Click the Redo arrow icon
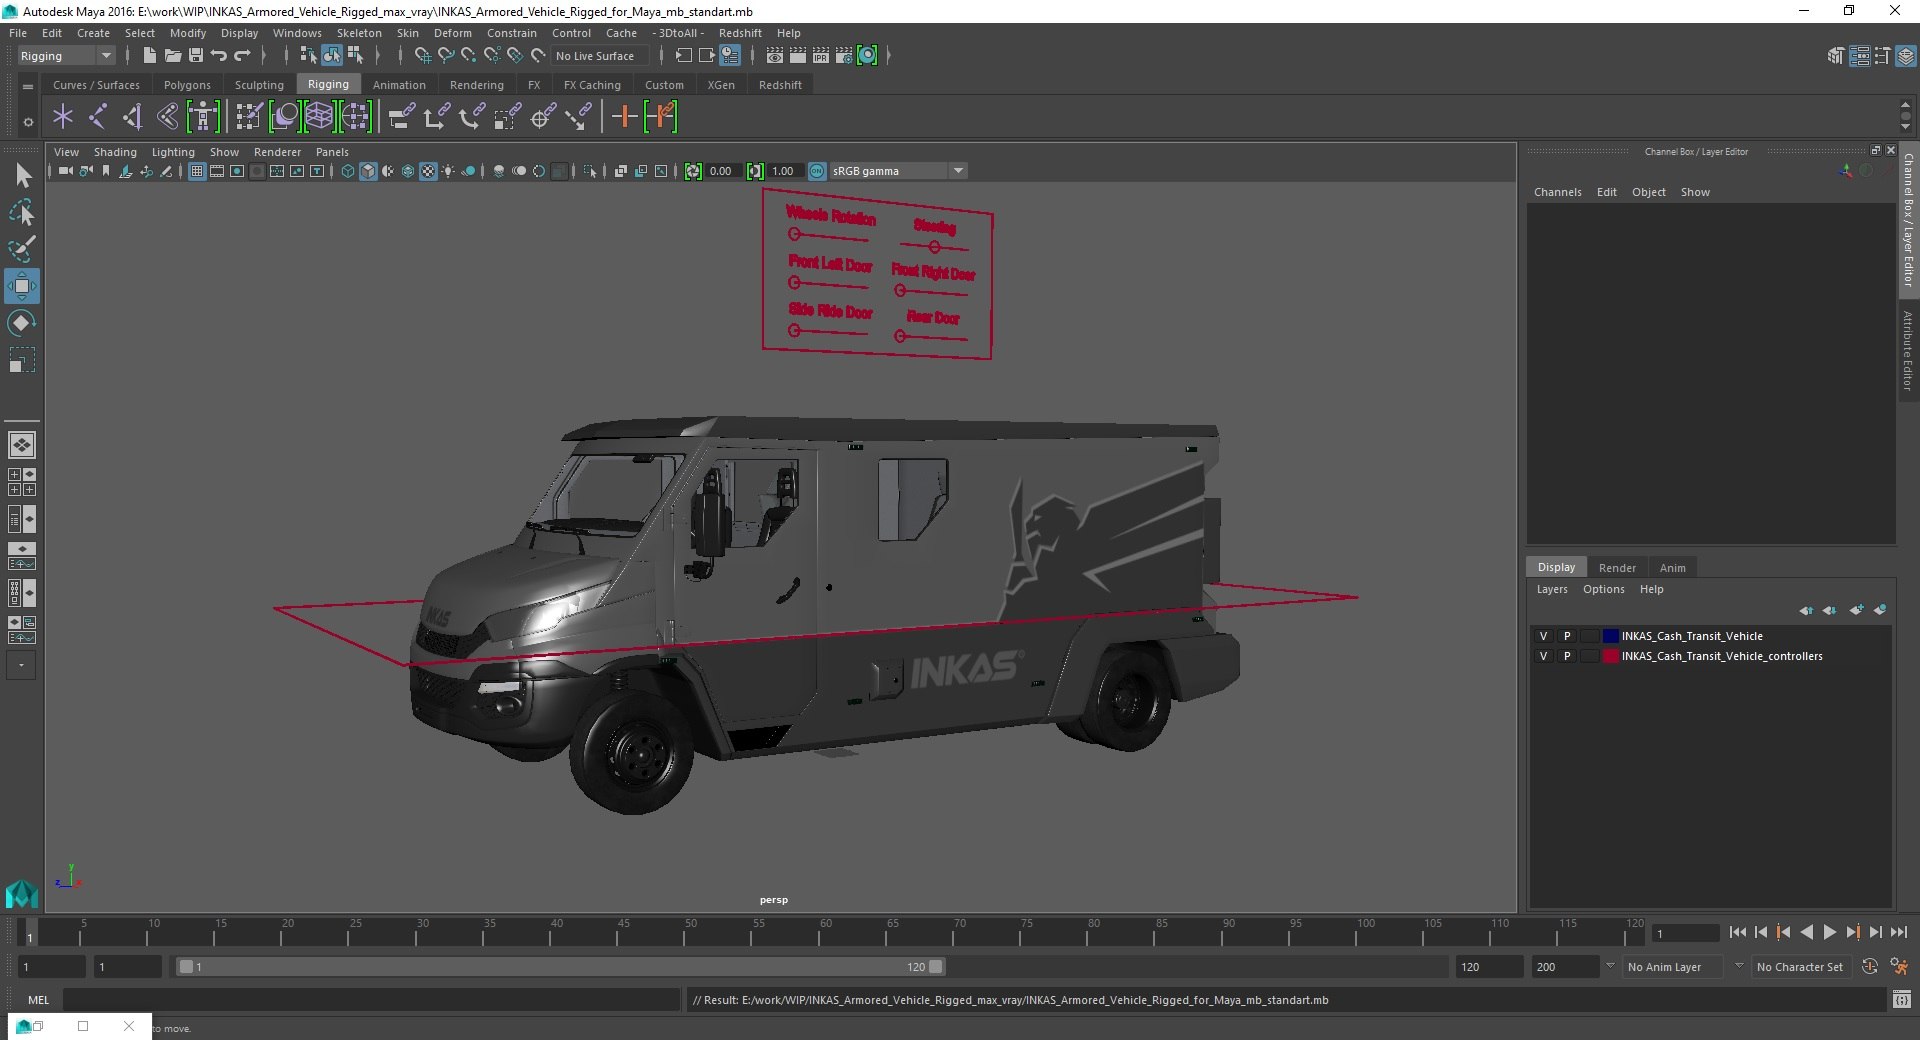 coord(242,56)
